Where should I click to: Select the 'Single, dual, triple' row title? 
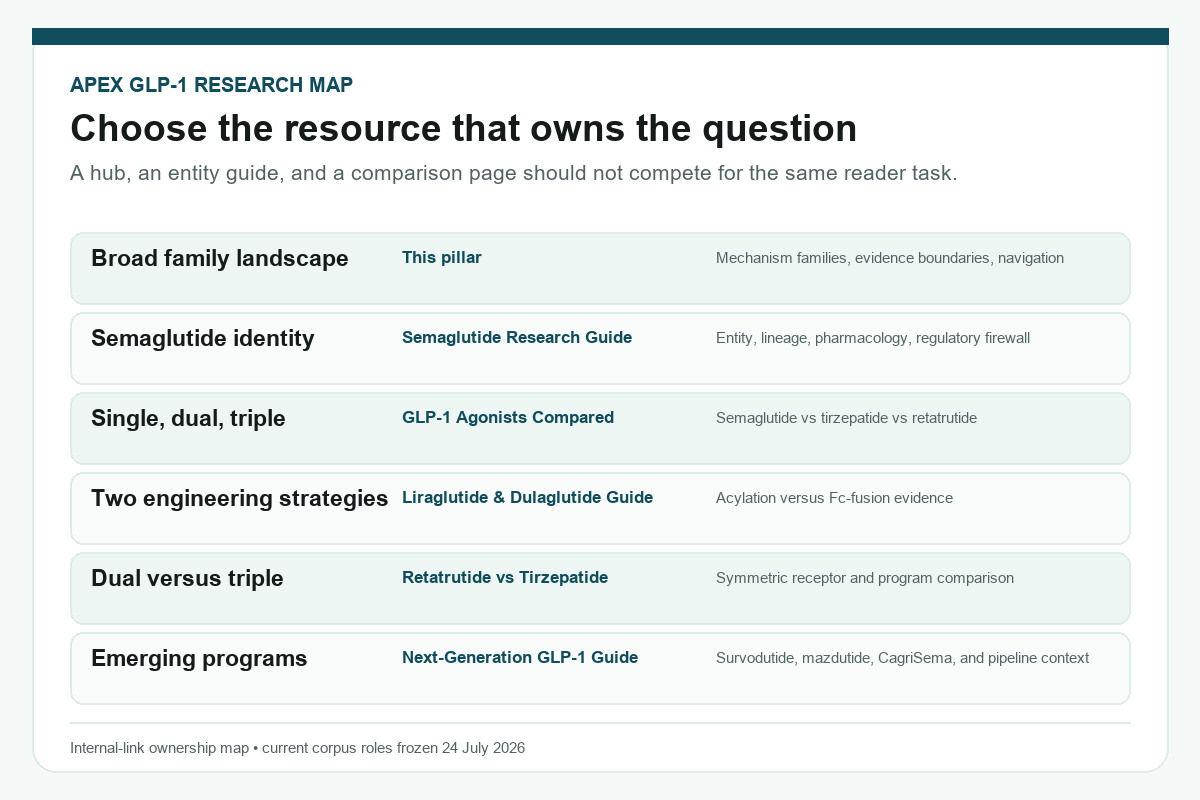pyautogui.click(x=188, y=419)
